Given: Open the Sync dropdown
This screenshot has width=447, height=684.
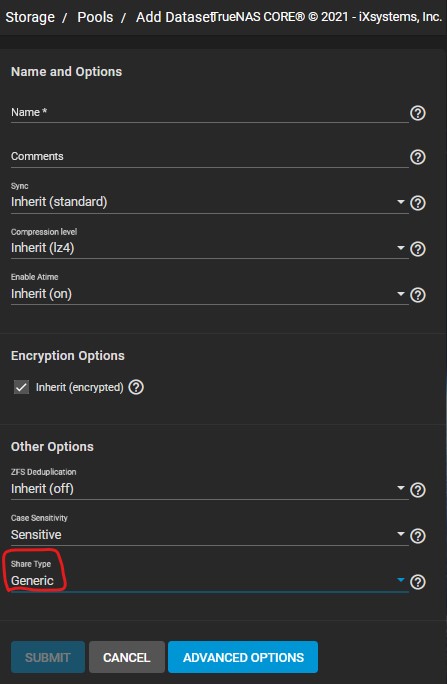Looking at the screenshot, I should (x=209, y=202).
